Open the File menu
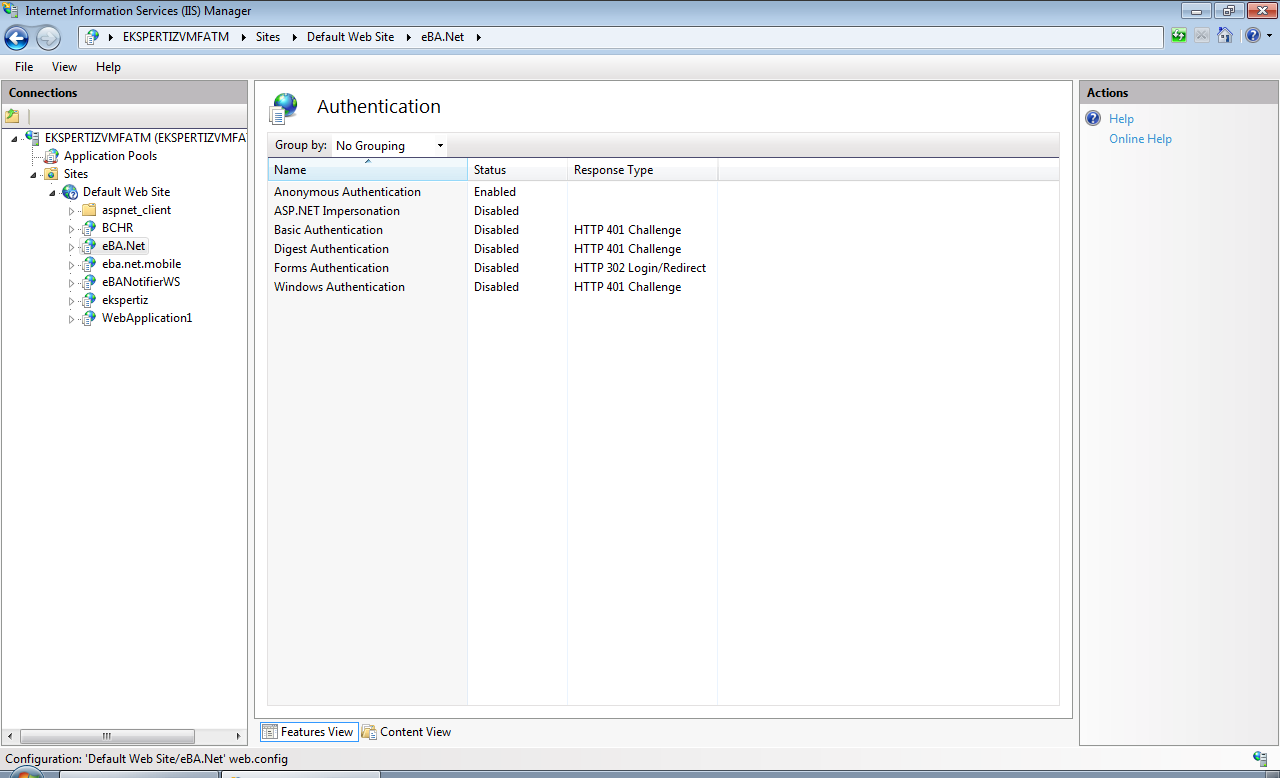Screen dimensions: 1280x778 24,67
